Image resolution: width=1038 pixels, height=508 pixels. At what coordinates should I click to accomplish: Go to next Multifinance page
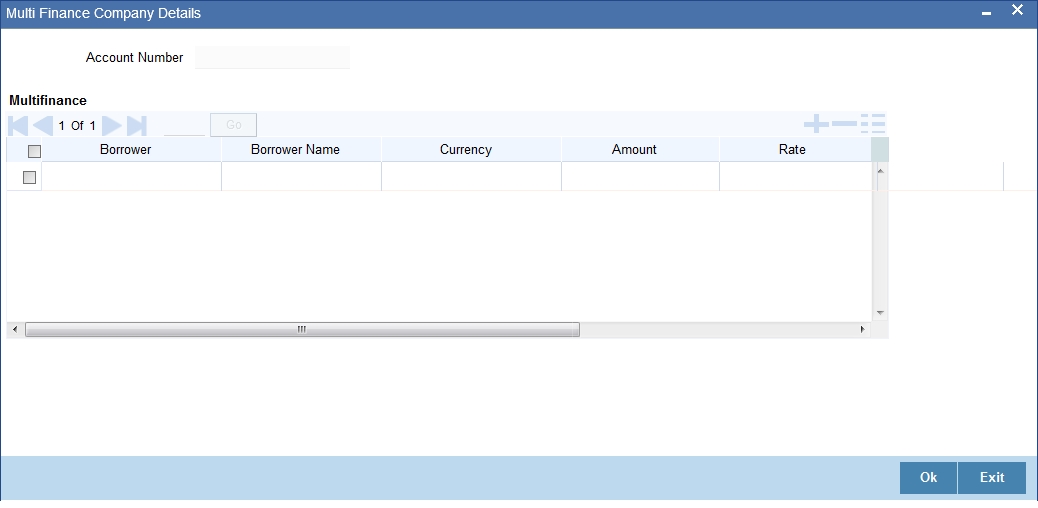(111, 125)
